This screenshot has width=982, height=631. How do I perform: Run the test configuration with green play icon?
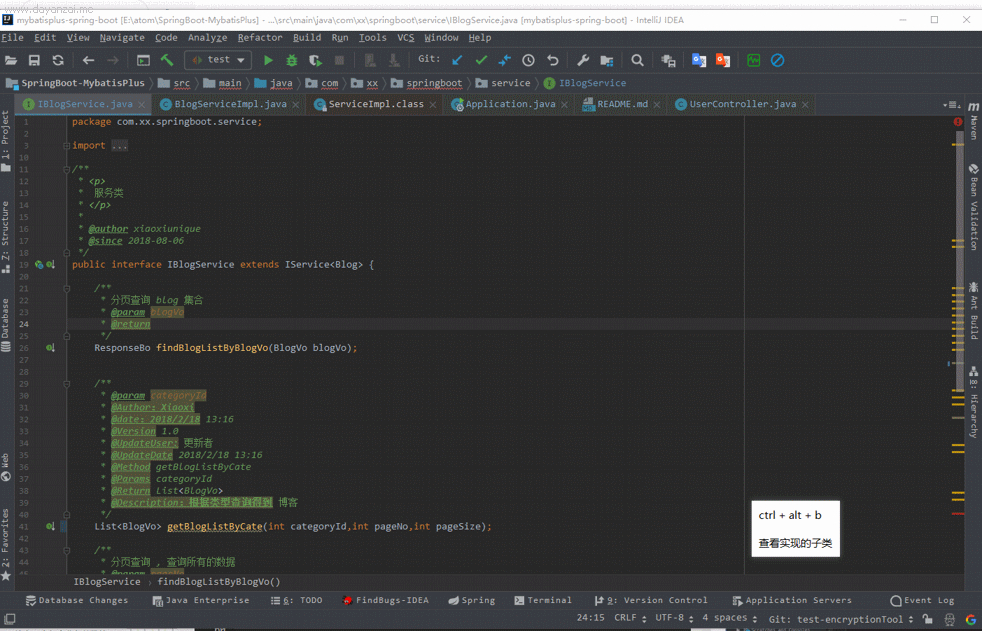pyautogui.click(x=268, y=60)
